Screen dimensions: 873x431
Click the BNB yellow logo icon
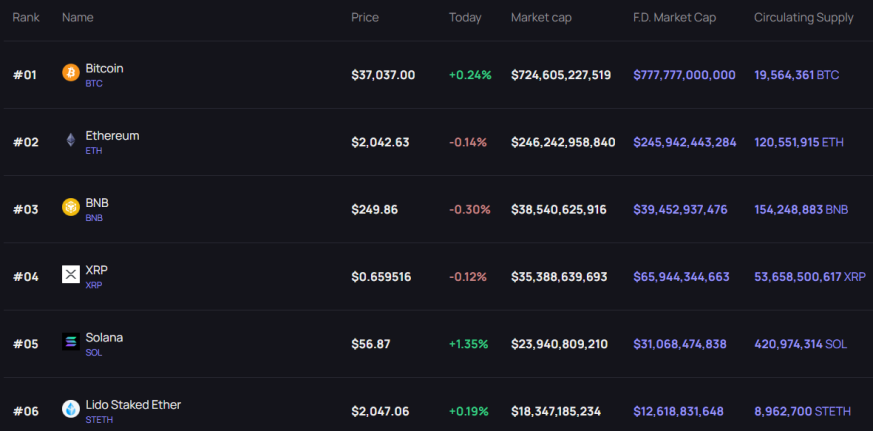(x=71, y=207)
